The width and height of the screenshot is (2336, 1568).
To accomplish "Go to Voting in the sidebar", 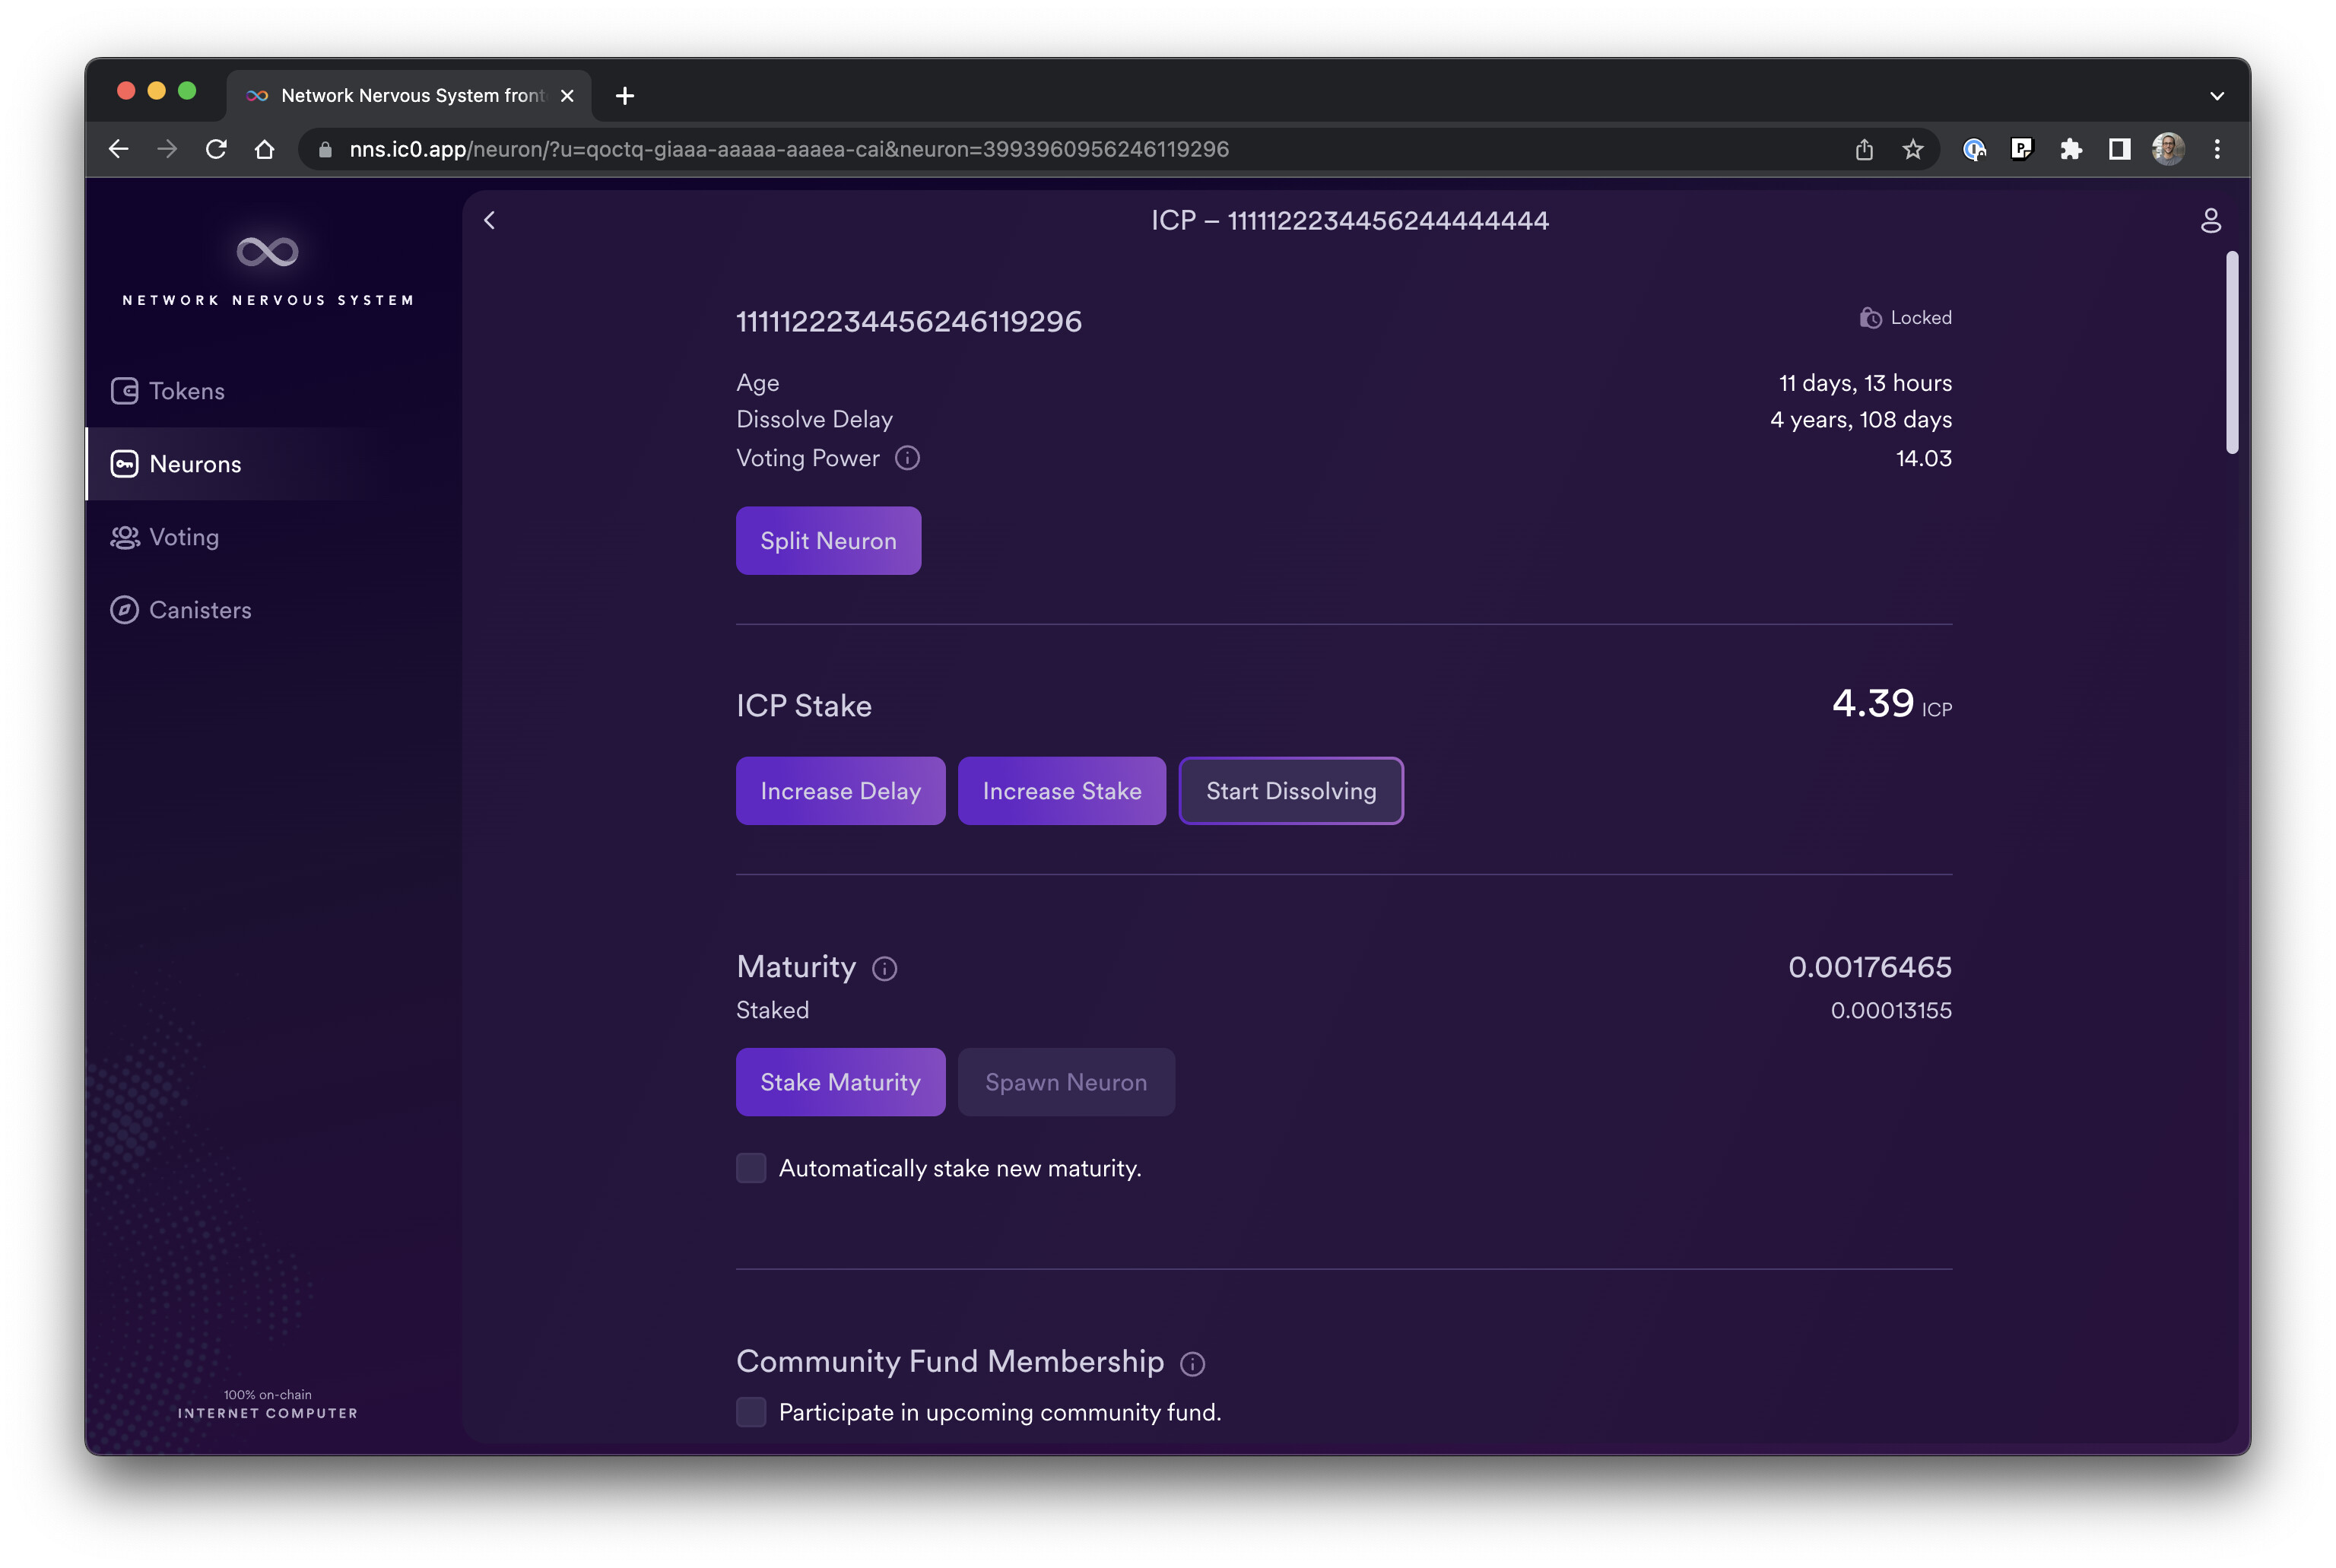I will point(183,537).
